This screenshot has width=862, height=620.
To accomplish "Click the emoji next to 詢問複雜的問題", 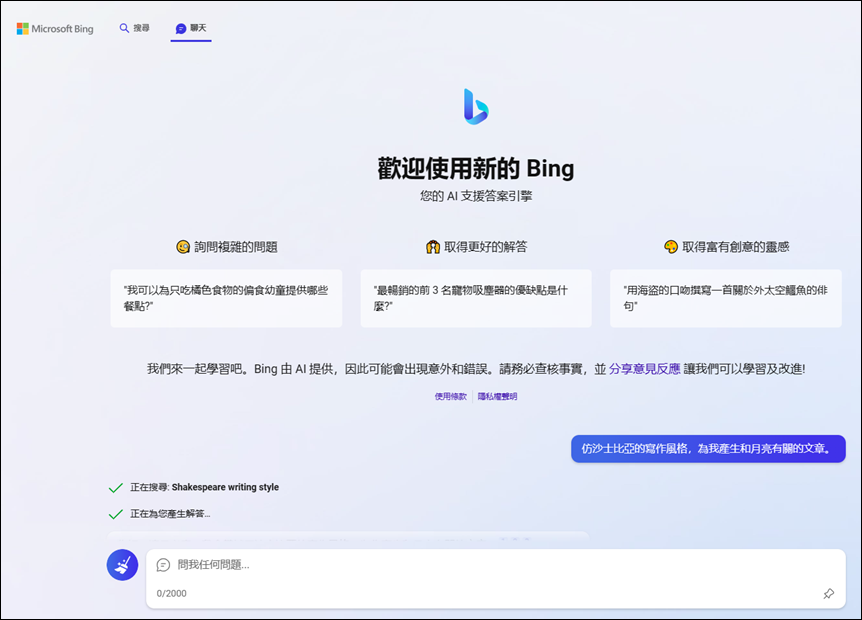I will click(183, 247).
